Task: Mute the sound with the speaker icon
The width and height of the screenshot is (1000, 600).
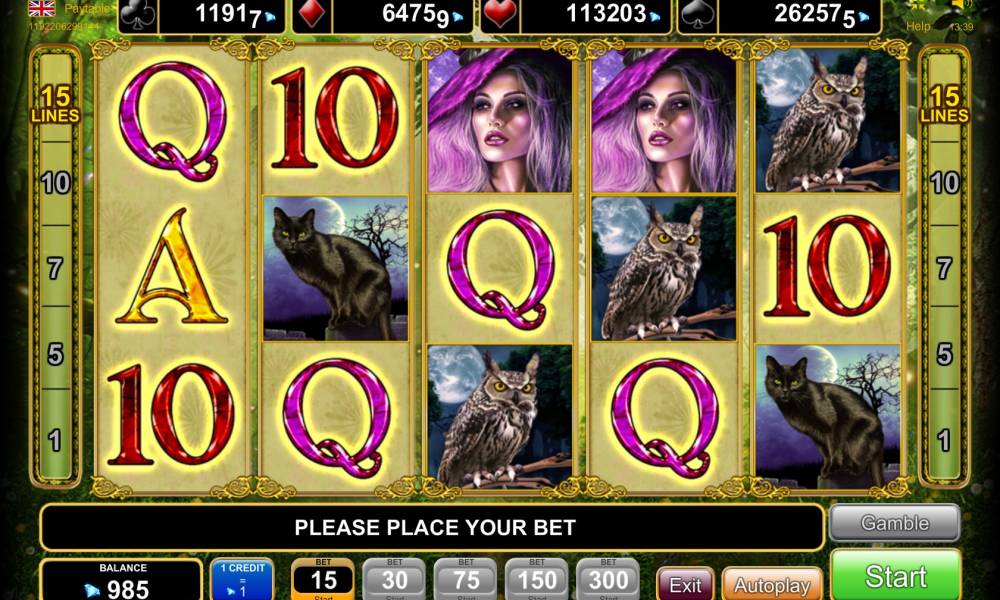Action: (960, 5)
